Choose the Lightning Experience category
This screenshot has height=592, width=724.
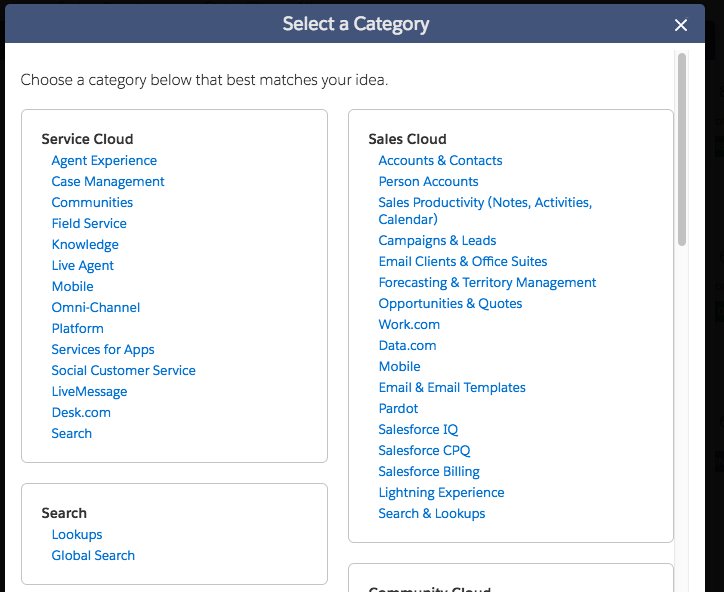(x=441, y=493)
